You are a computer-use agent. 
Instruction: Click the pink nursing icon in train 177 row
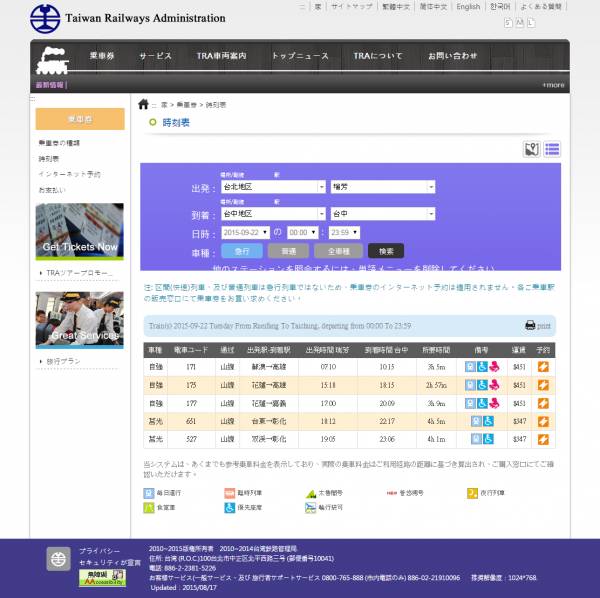(494, 403)
